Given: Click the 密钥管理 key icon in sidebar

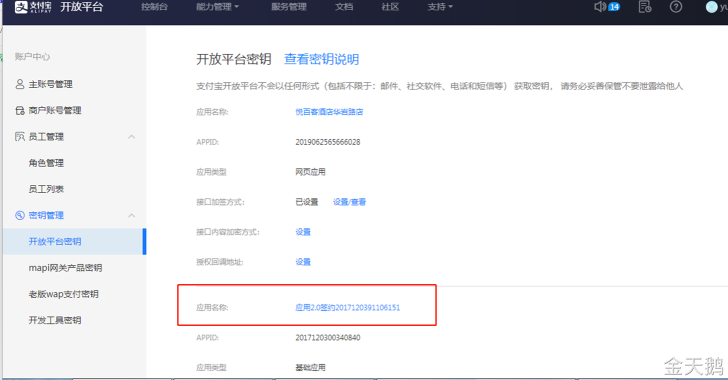Looking at the screenshot, I should (x=20, y=215).
